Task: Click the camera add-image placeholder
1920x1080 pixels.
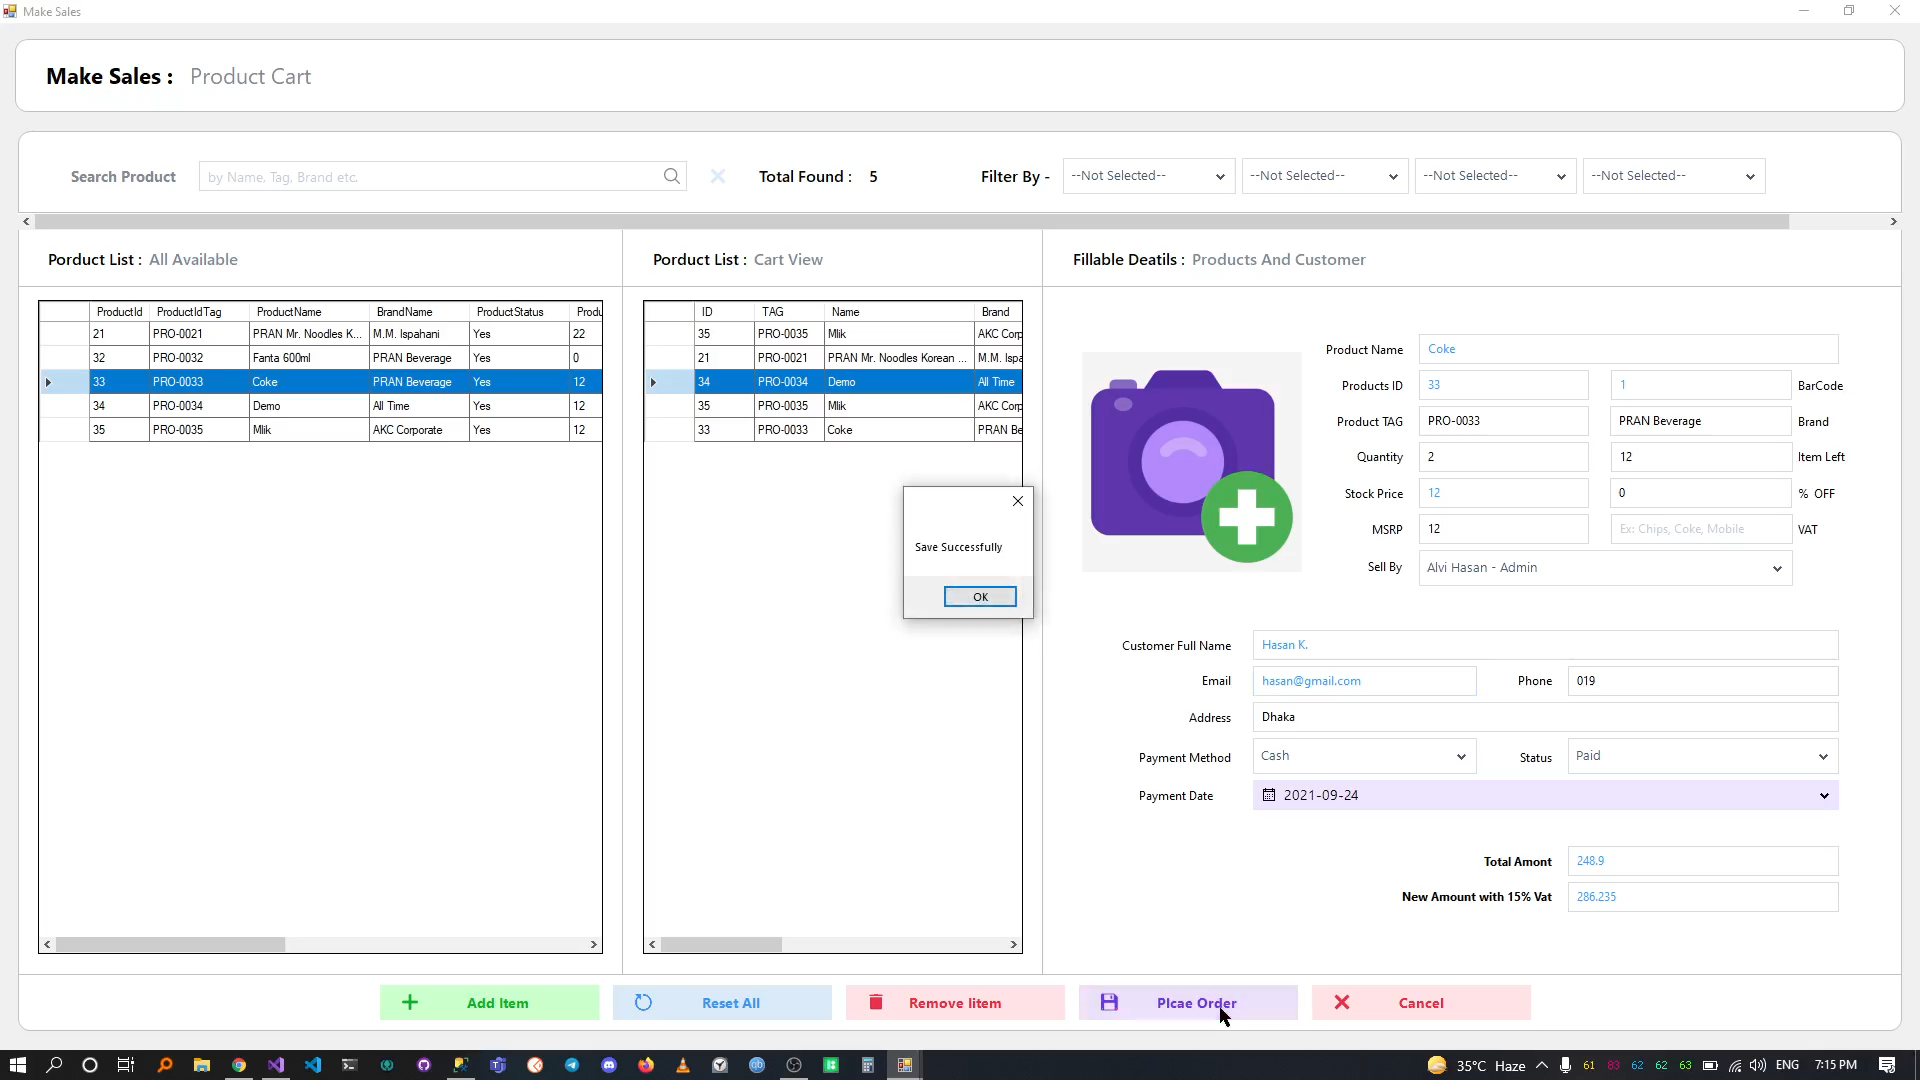Action: coord(1191,462)
